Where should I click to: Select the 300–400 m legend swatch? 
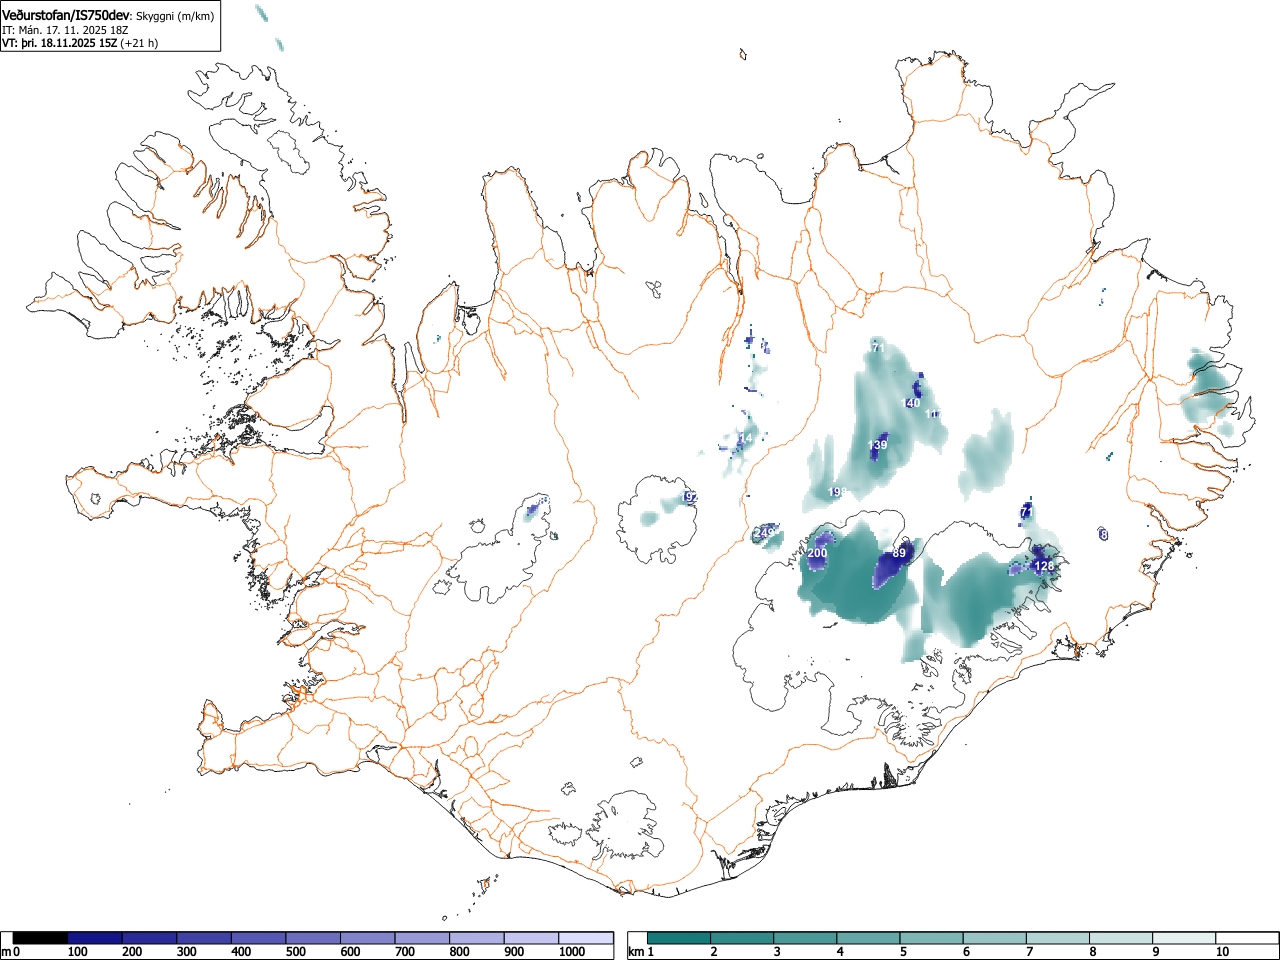[204, 938]
